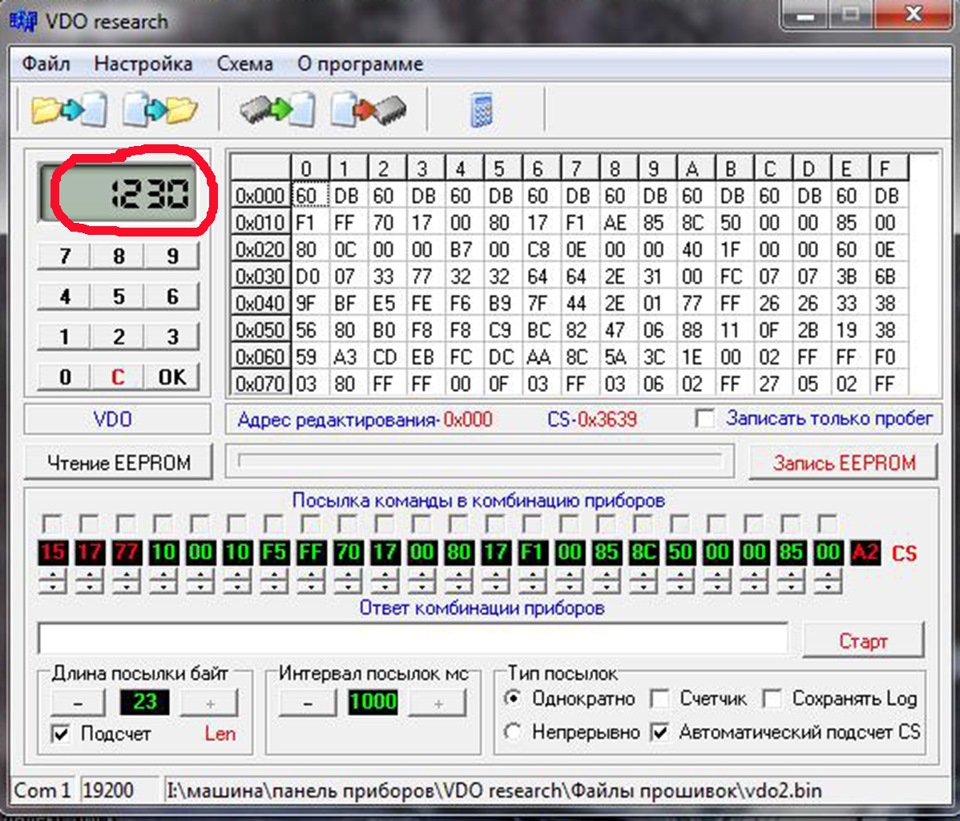Write buffer to chip toolbar icon
Viewport: 960px width, 821px height.
(x=368, y=110)
